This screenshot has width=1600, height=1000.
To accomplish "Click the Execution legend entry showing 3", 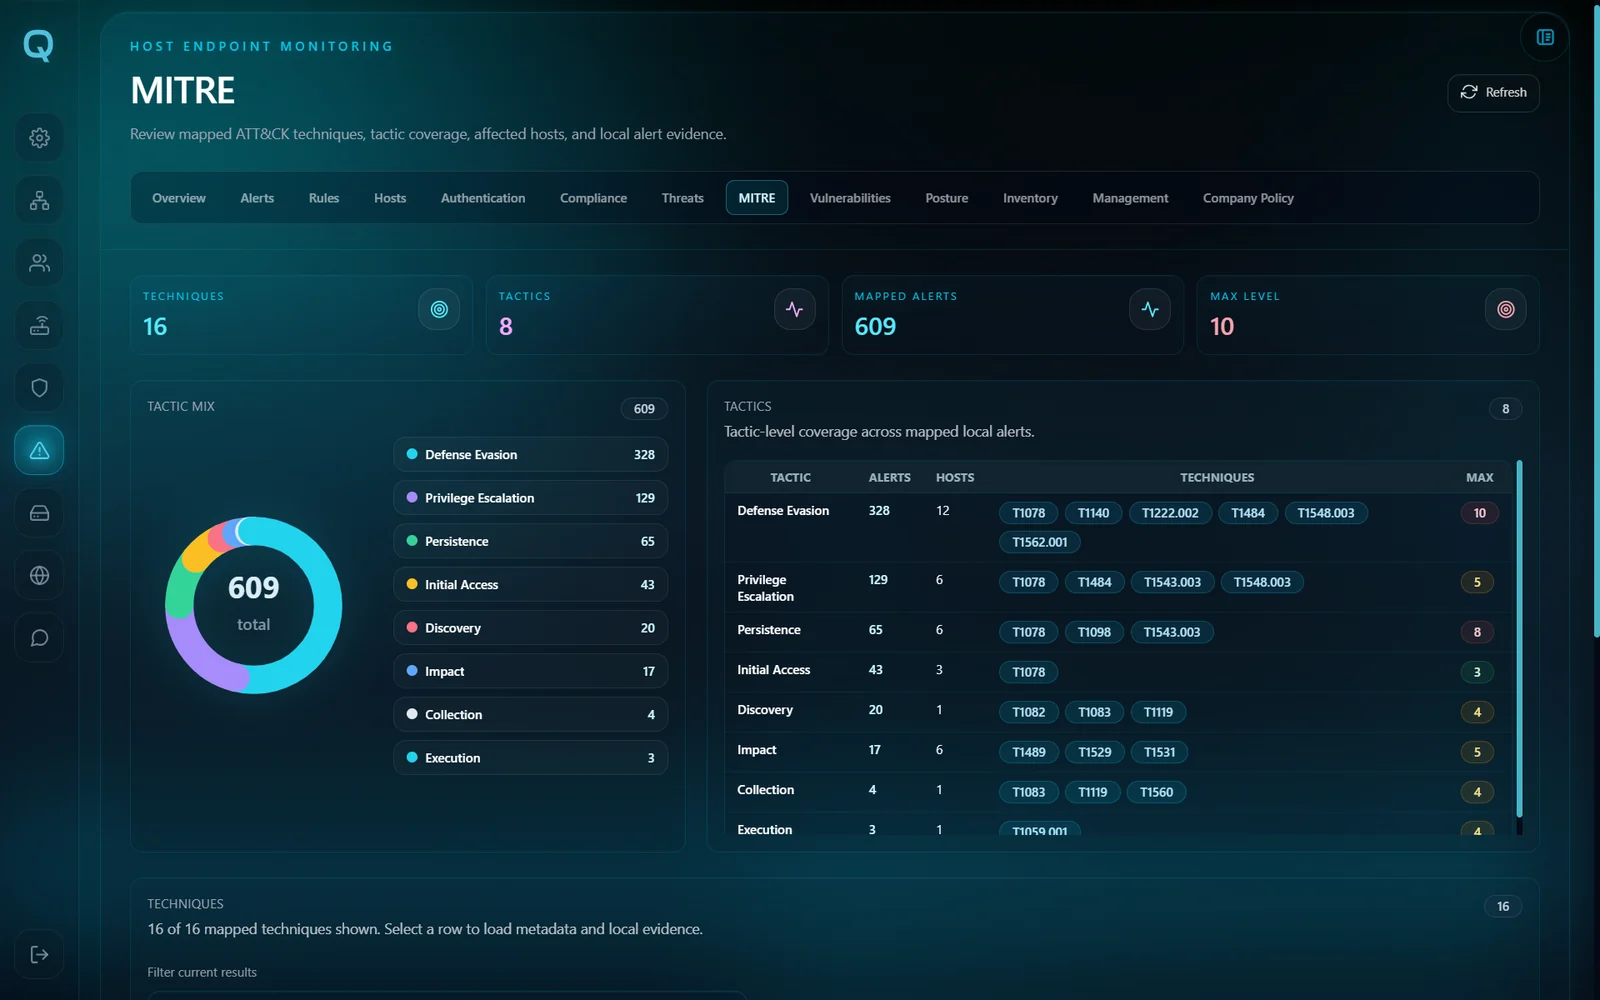I will [x=530, y=758].
